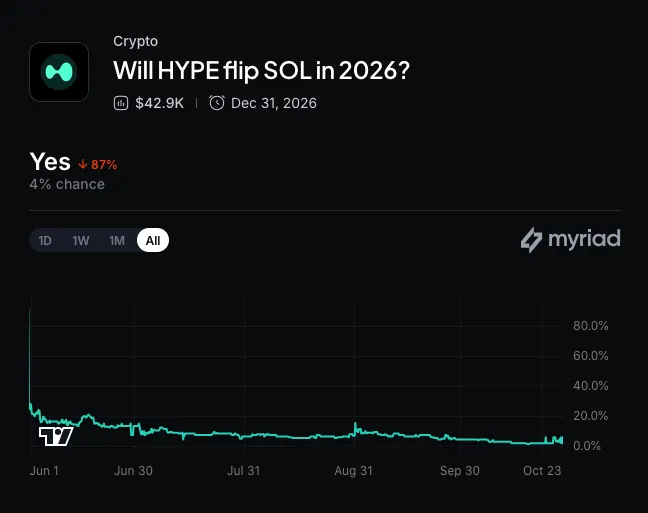This screenshot has height=513, width=648.
Task: Click the Jun 1 date label
Action: point(44,471)
